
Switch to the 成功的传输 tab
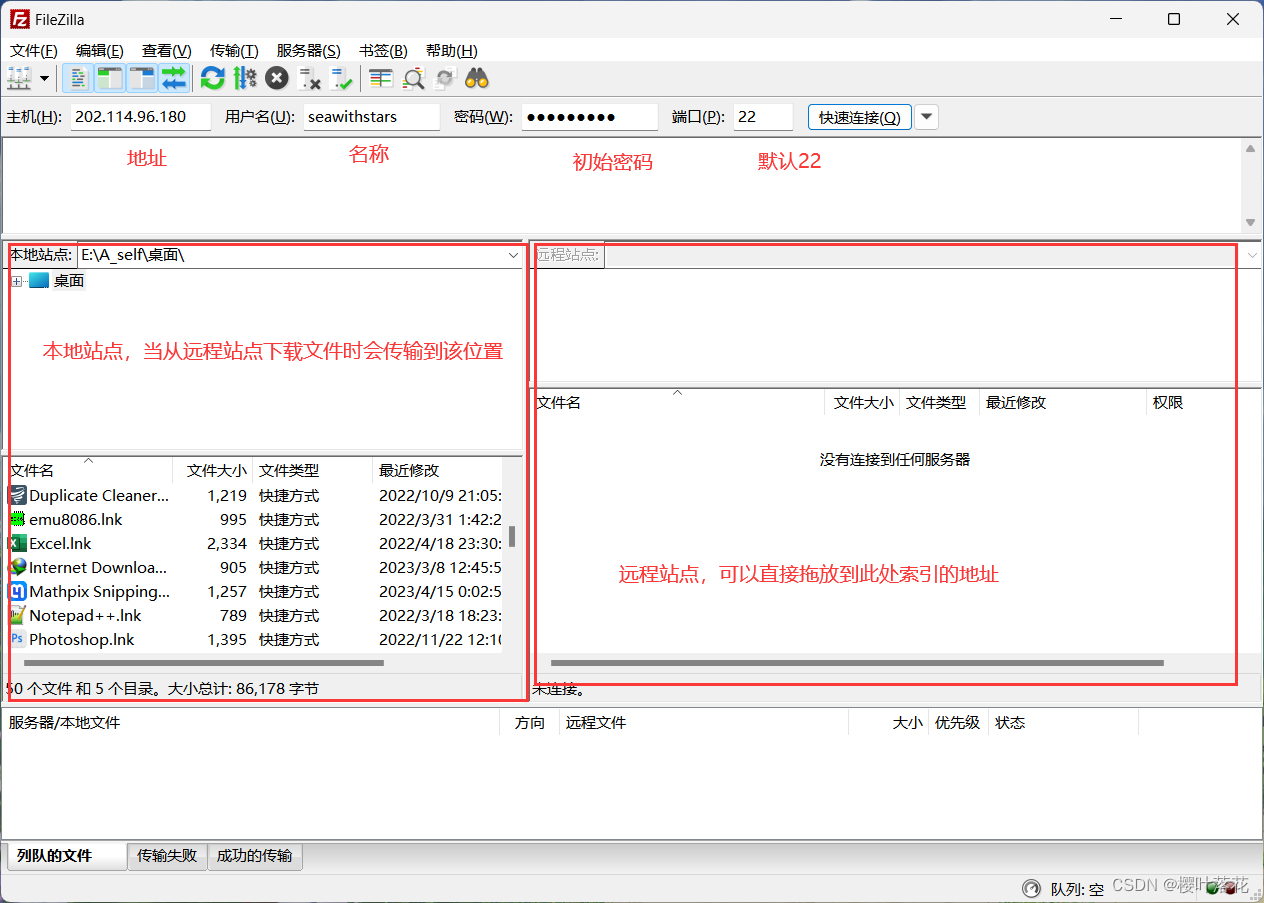pyautogui.click(x=255, y=856)
